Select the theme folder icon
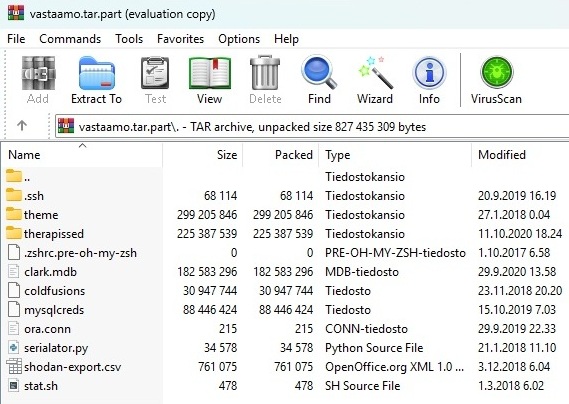Screen dimensions: 569x404 pyautogui.click(x=14, y=214)
